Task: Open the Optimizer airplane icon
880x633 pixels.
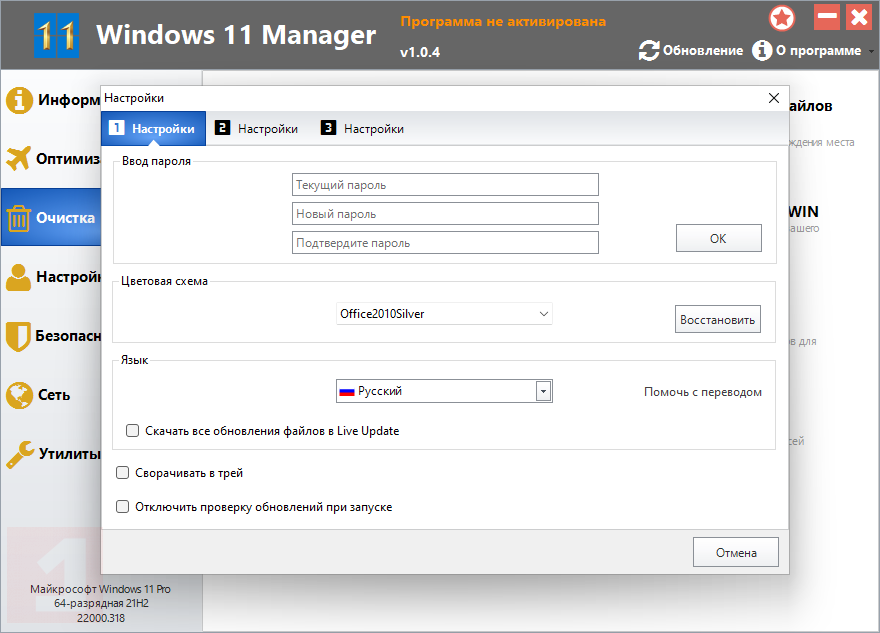Action: pos(19,158)
